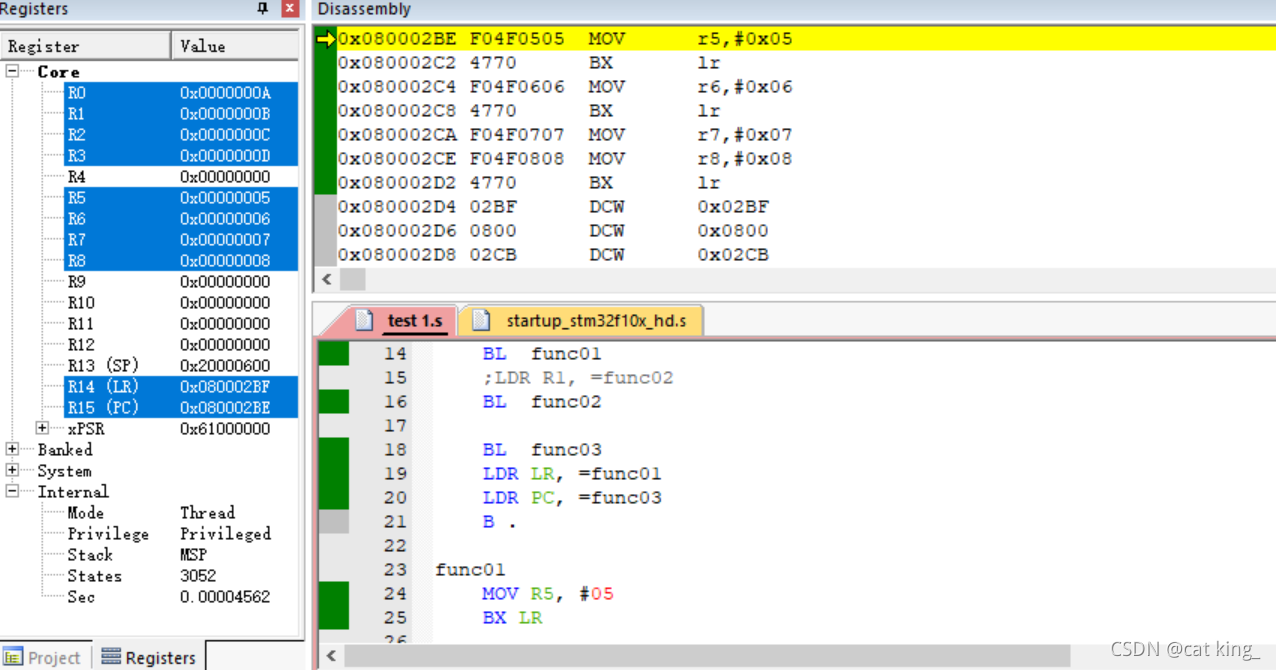Select the R13 (SP) register
This screenshot has height=670, width=1276.
(x=181, y=366)
